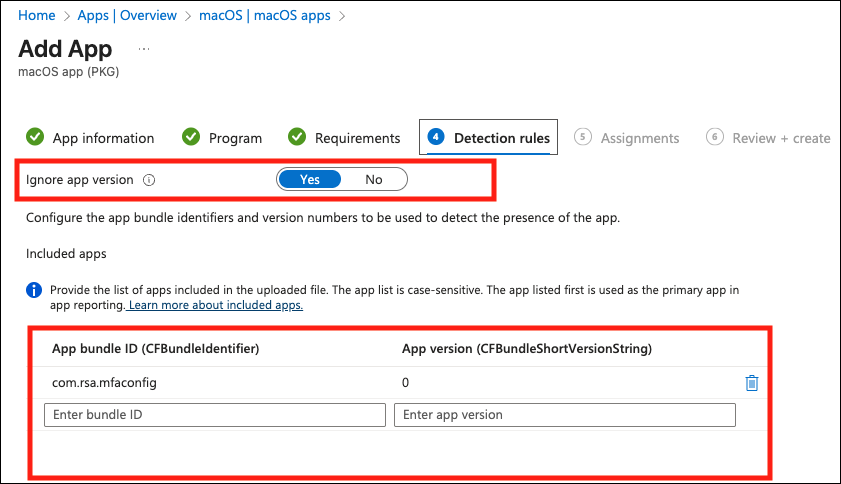Click the blue information icon beside included apps note
This screenshot has height=484, width=841.
click(x=34, y=290)
